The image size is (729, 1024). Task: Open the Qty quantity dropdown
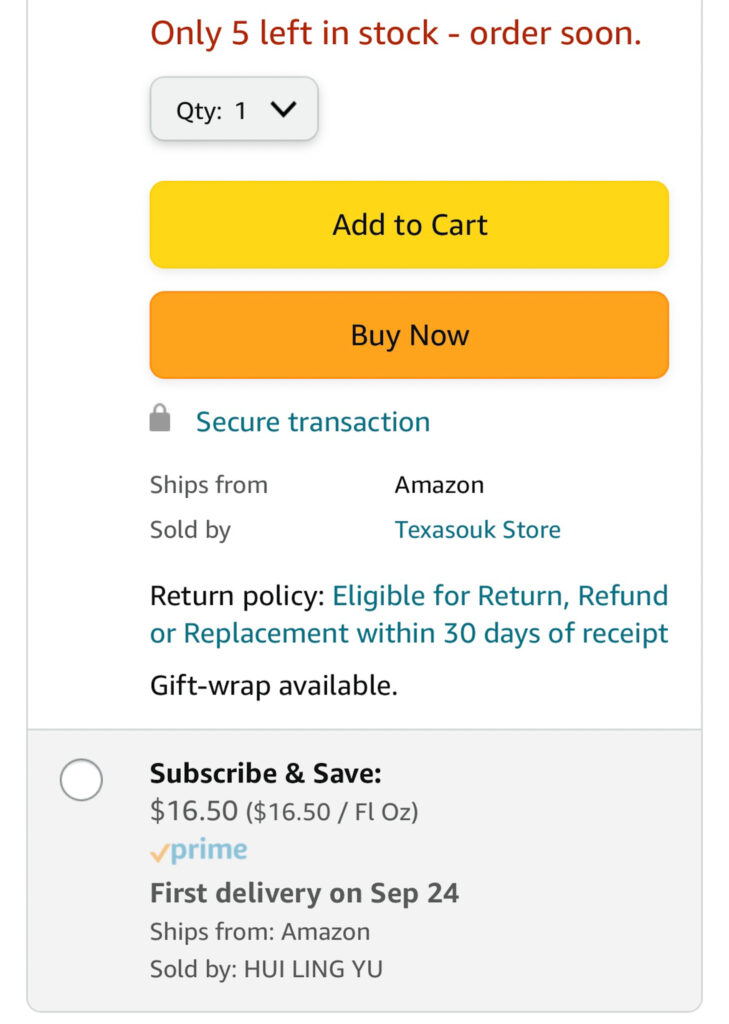(x=233, y=110)
